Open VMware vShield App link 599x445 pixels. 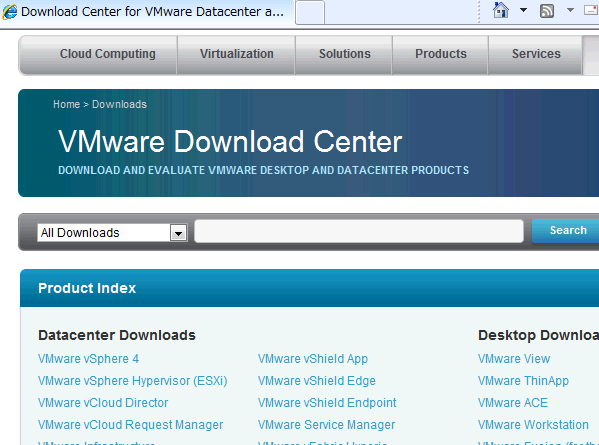[x=312, y=359]
